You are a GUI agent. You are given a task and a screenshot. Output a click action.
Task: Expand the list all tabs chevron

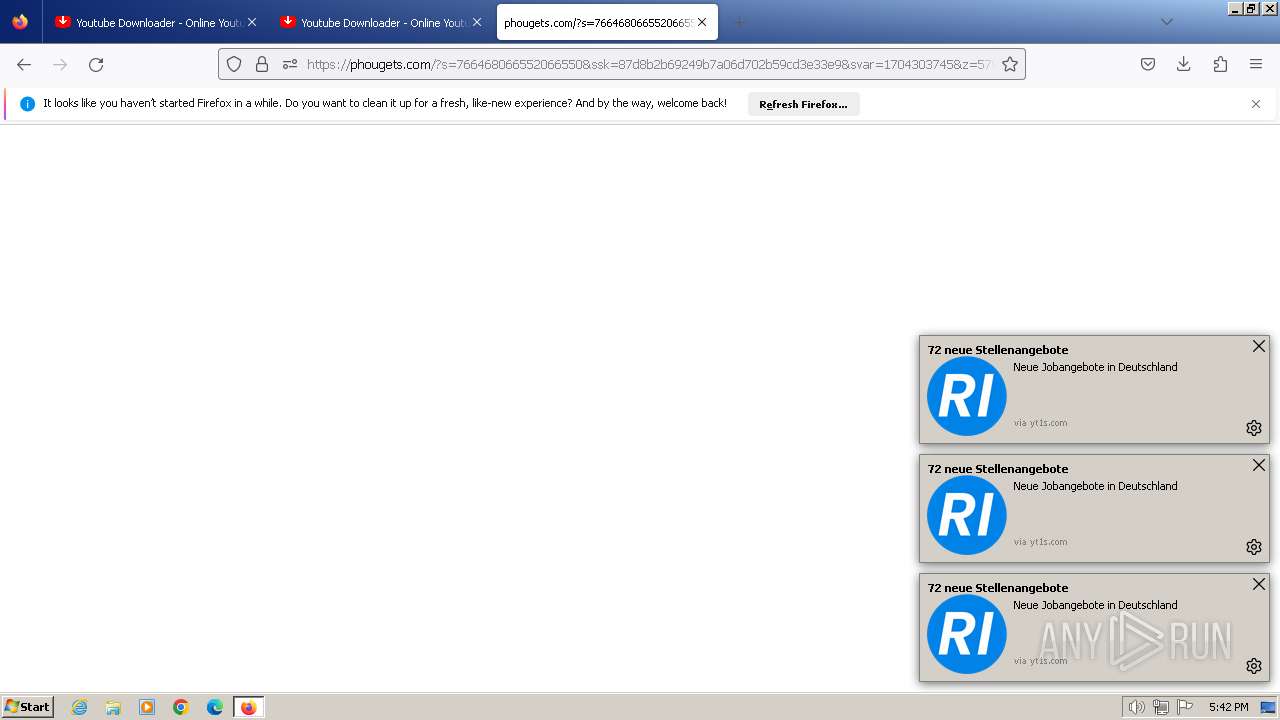pyautogui.click(x=1166, y=22)
